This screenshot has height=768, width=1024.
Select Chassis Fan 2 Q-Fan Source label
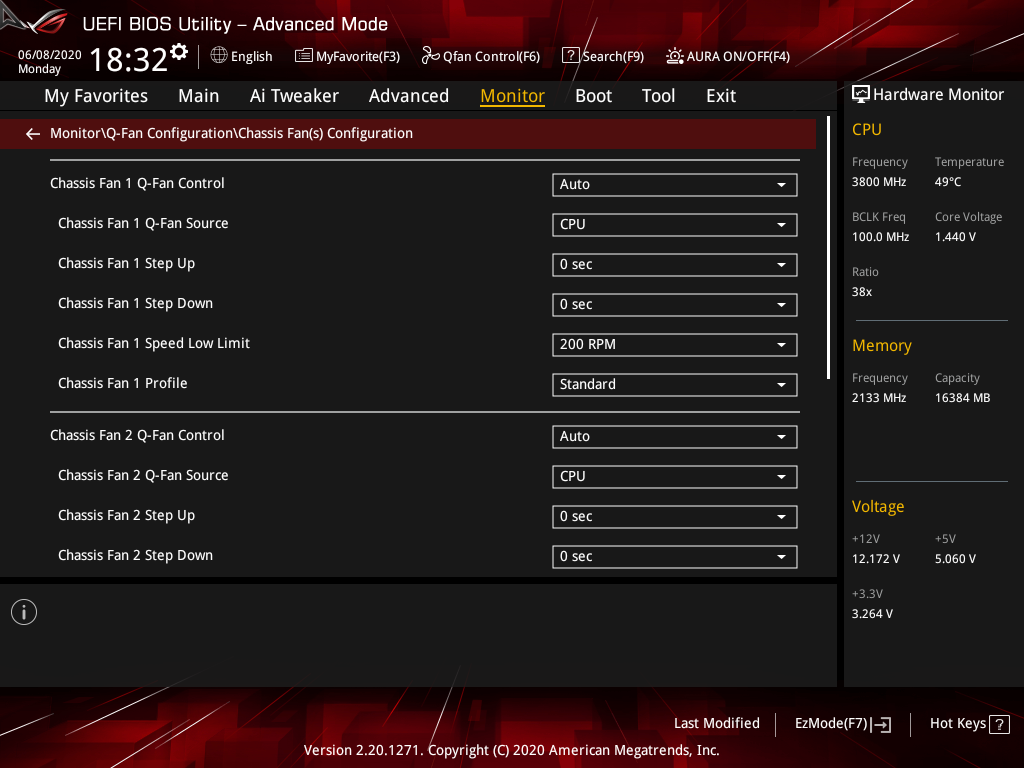click(143, 475)
